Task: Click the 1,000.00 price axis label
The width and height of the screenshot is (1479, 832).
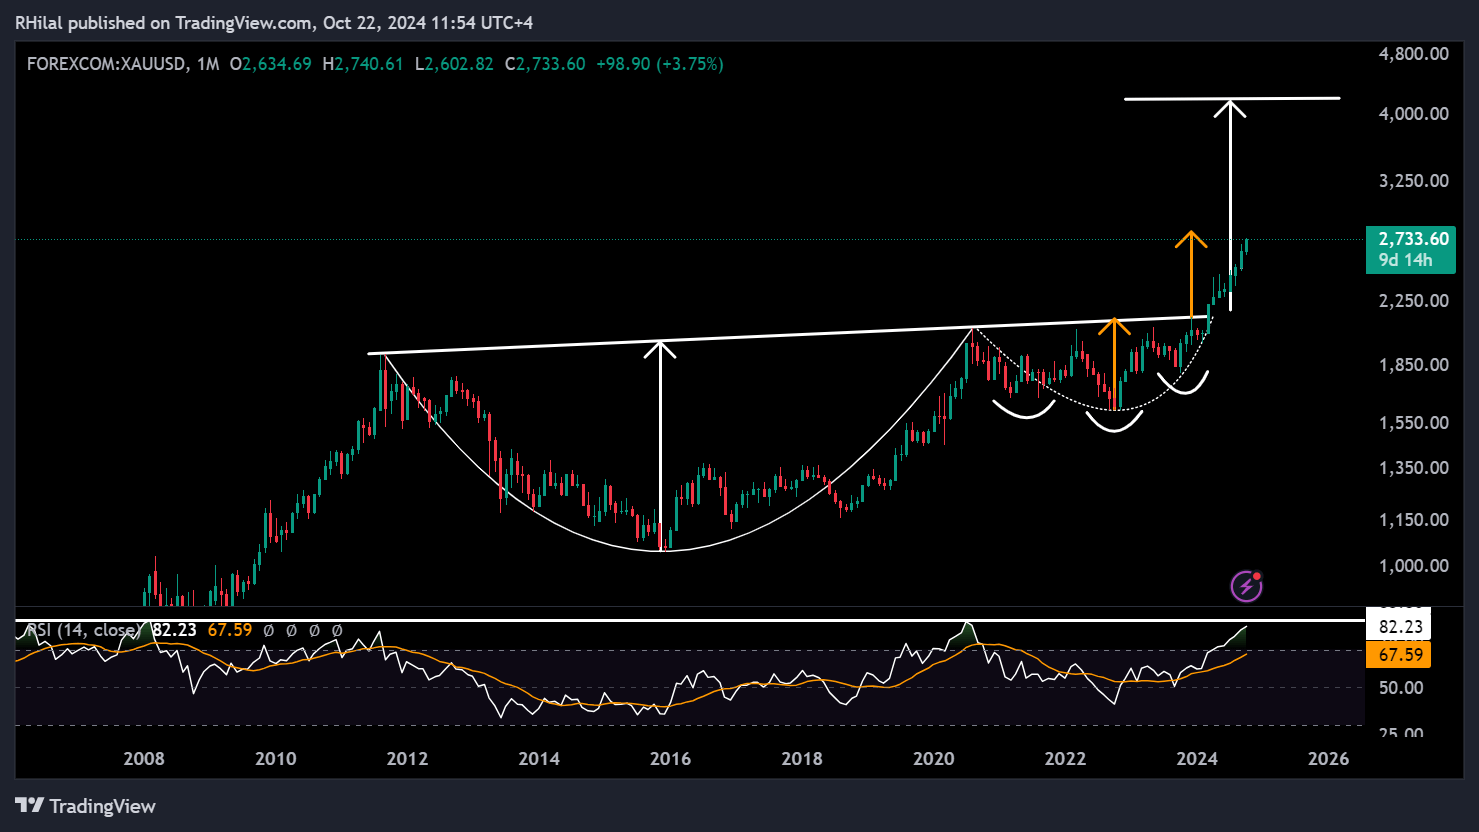Action: pos(1413,566)
